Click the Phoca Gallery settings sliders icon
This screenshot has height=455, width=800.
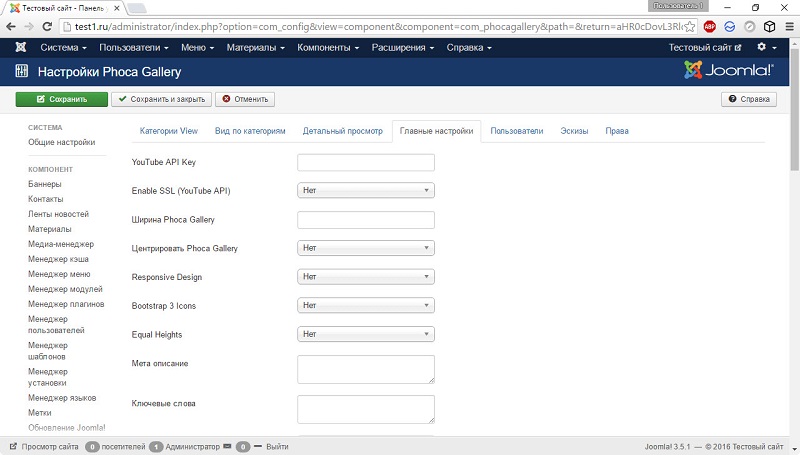click(21, 71)
